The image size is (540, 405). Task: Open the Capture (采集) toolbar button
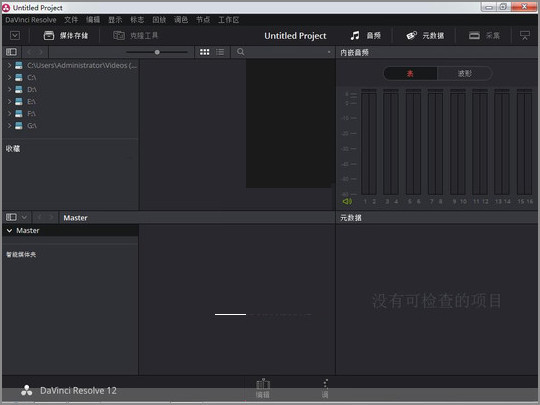(484, 35)
